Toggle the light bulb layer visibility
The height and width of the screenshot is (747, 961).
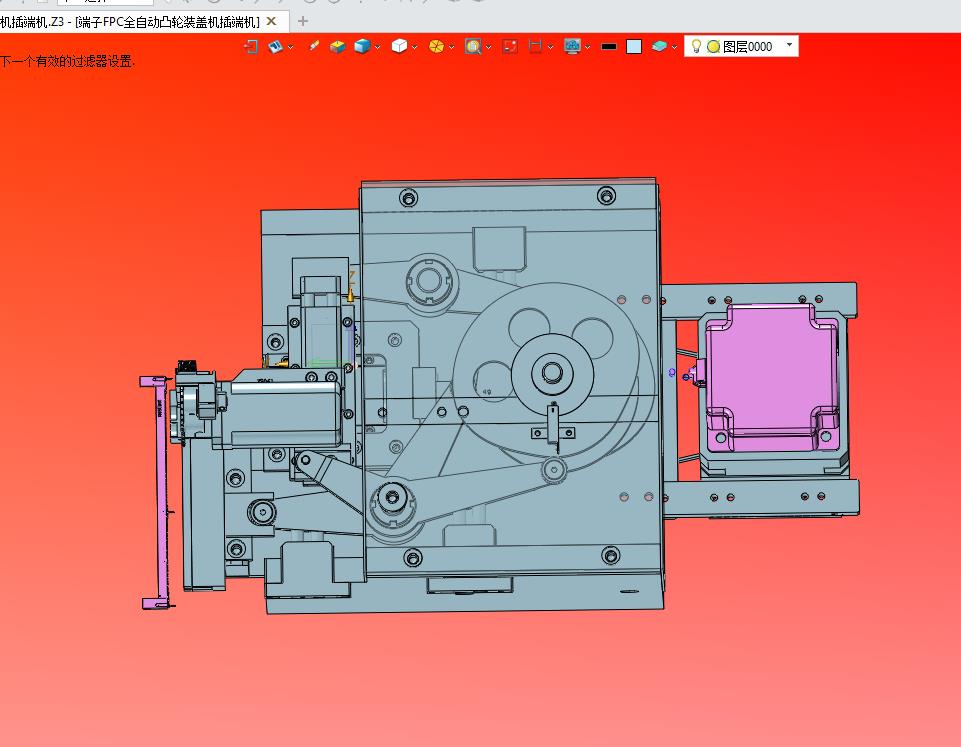pyautogui.click(x=696, y=46)
